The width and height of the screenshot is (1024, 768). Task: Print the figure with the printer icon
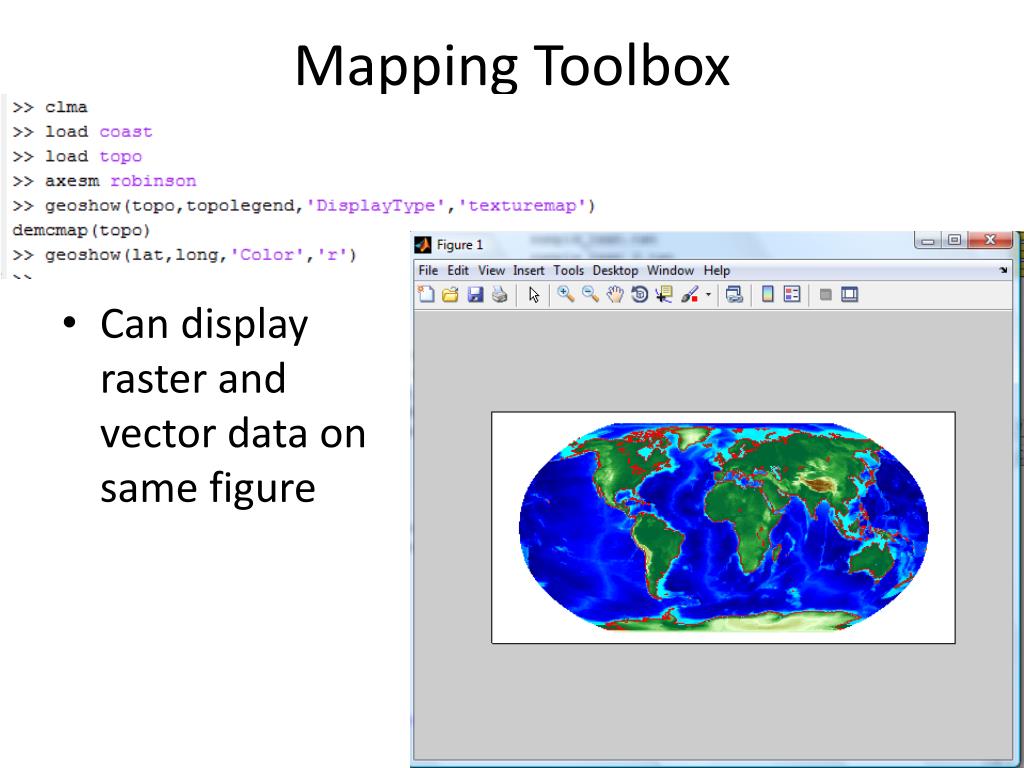tap(500, 295)
